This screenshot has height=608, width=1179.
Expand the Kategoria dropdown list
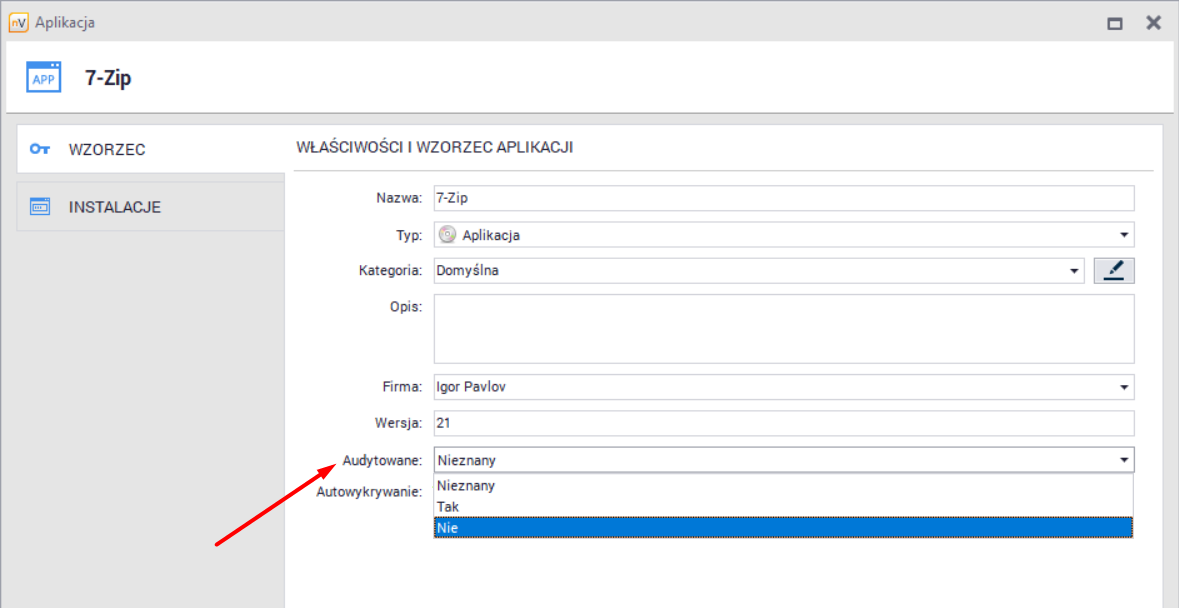click(x=1074, y=271)
